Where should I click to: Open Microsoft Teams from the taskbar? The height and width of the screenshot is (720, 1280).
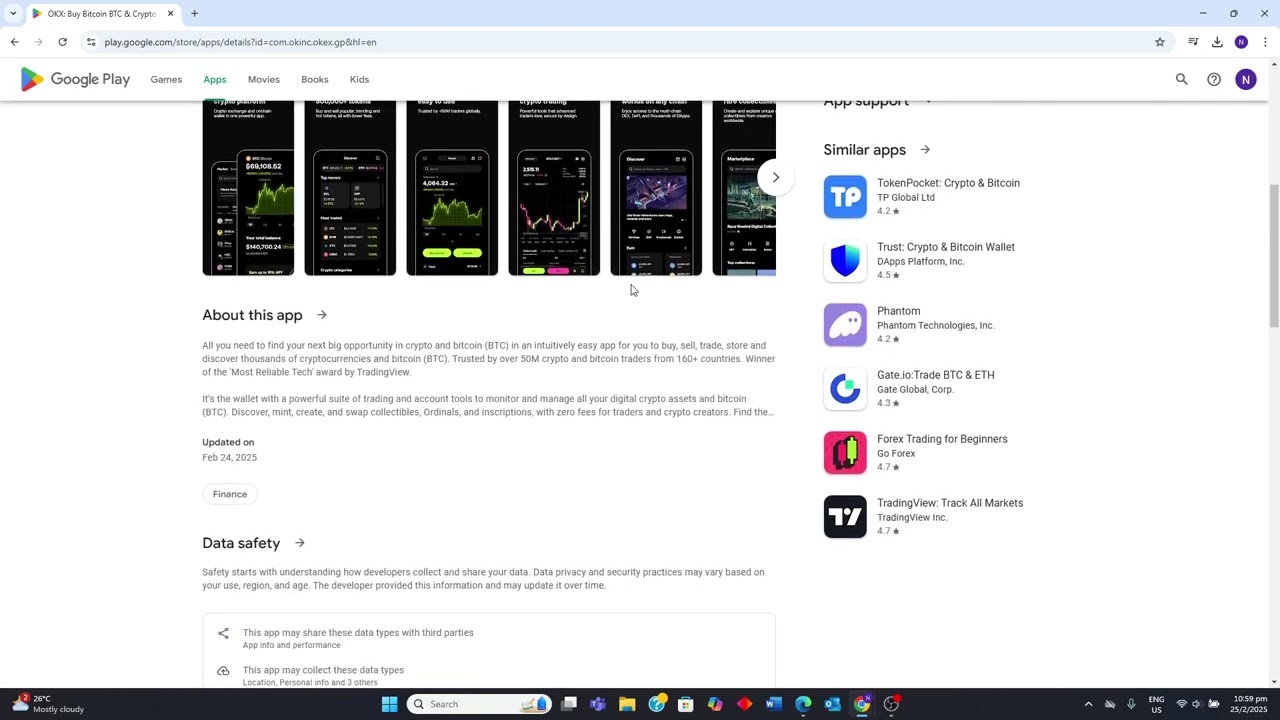coord(598,704)
